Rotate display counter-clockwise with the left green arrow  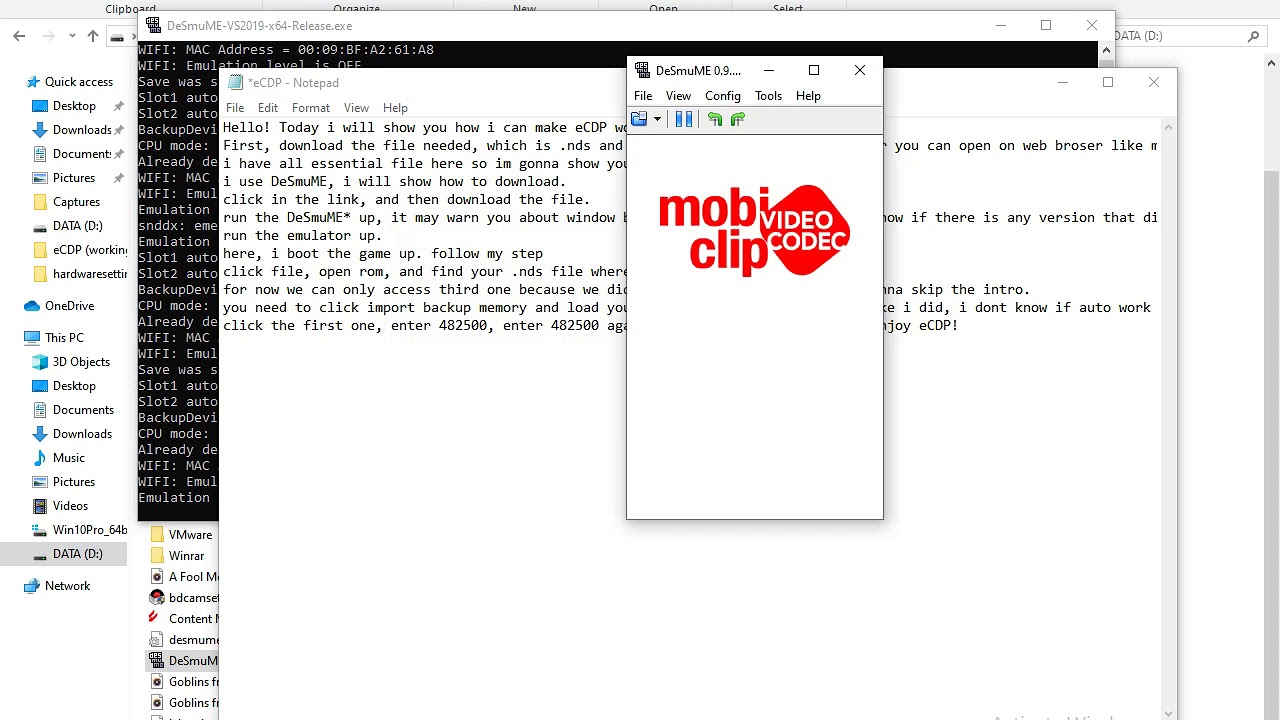tap(714, 119)
